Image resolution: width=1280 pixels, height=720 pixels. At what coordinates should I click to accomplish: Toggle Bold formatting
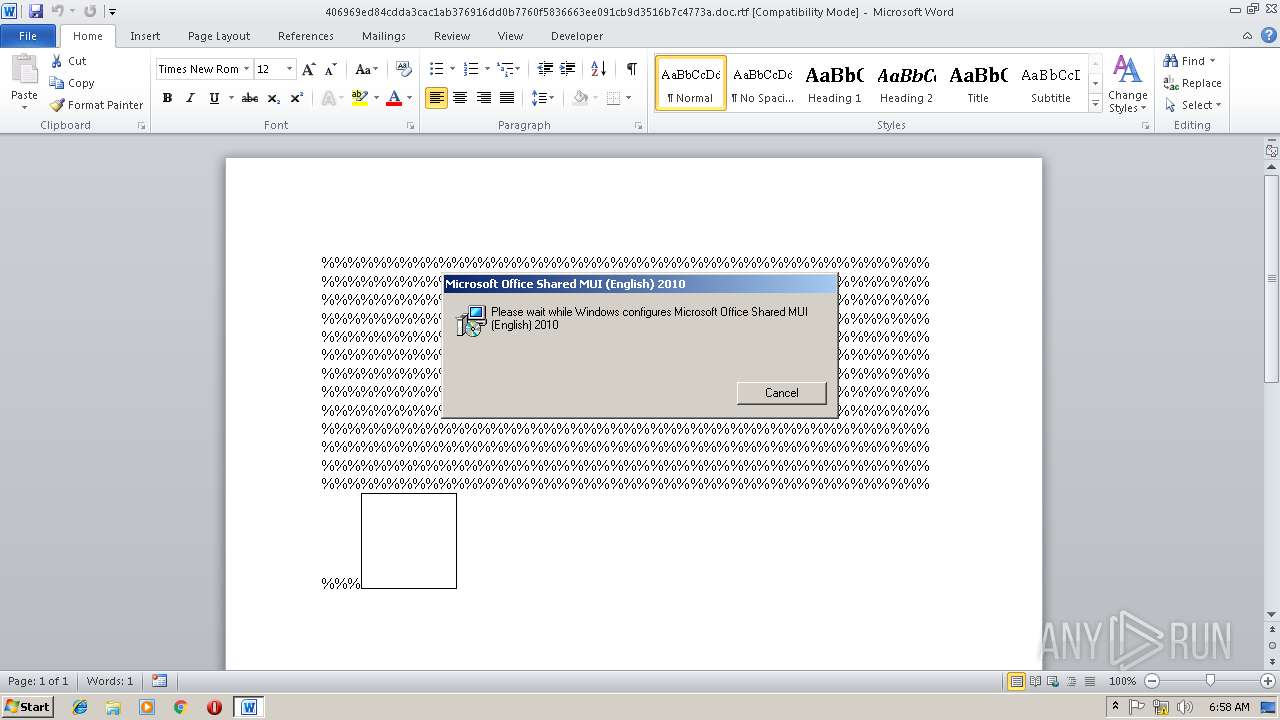pos(167,98)
